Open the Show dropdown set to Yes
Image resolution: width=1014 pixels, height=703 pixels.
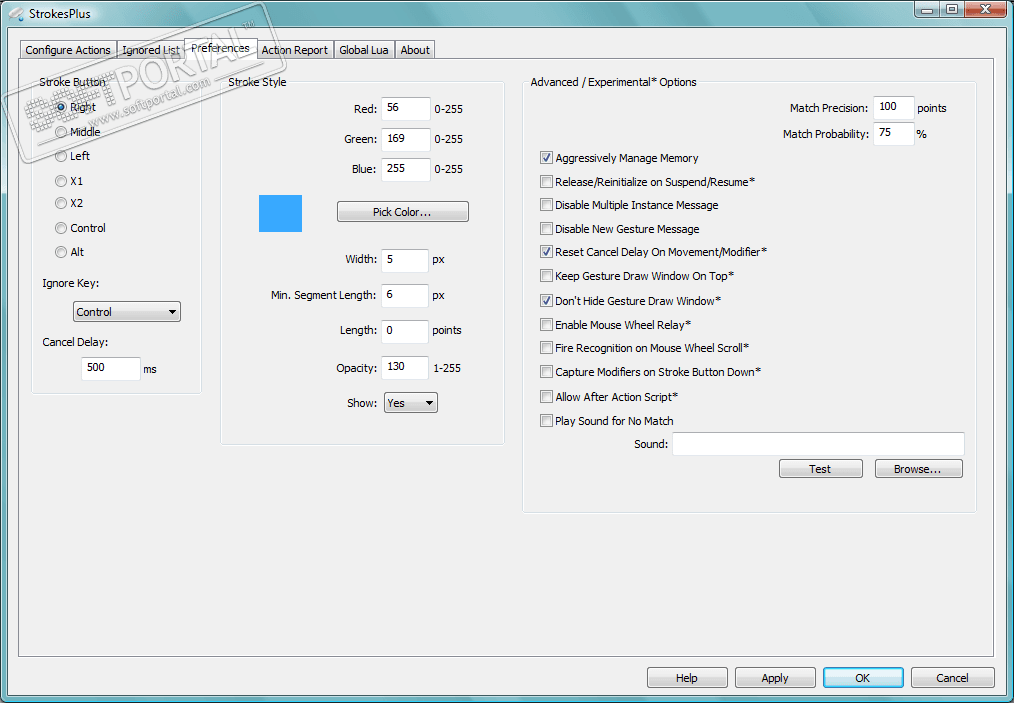click(x=411, y=403)
